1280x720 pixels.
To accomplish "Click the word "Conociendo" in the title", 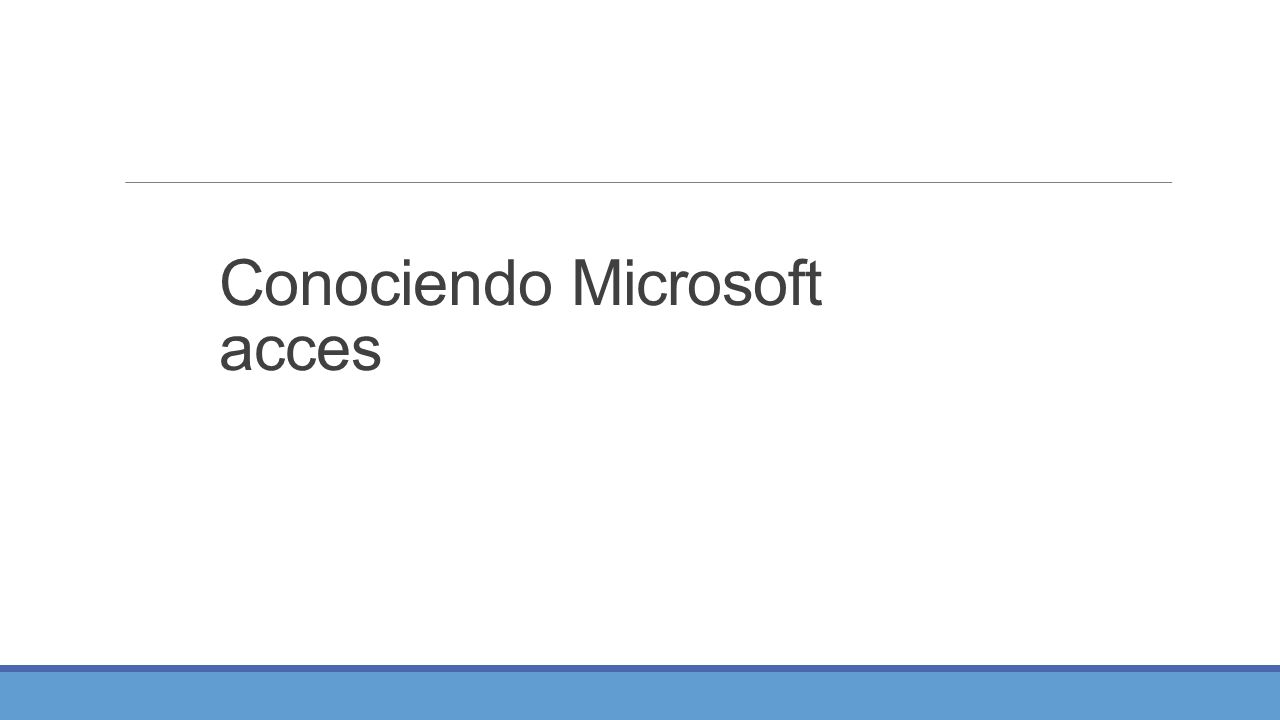I will [x=385, y=284].
